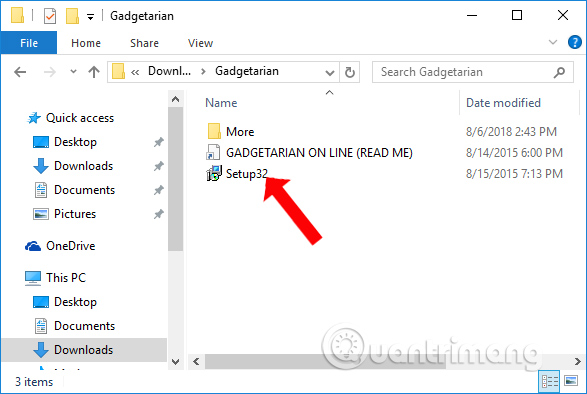Screen dimensions: 587x394
Task: Click the file list horizontal scrollbar thumb
Action: pyautogui.click(x=325, y=361)
